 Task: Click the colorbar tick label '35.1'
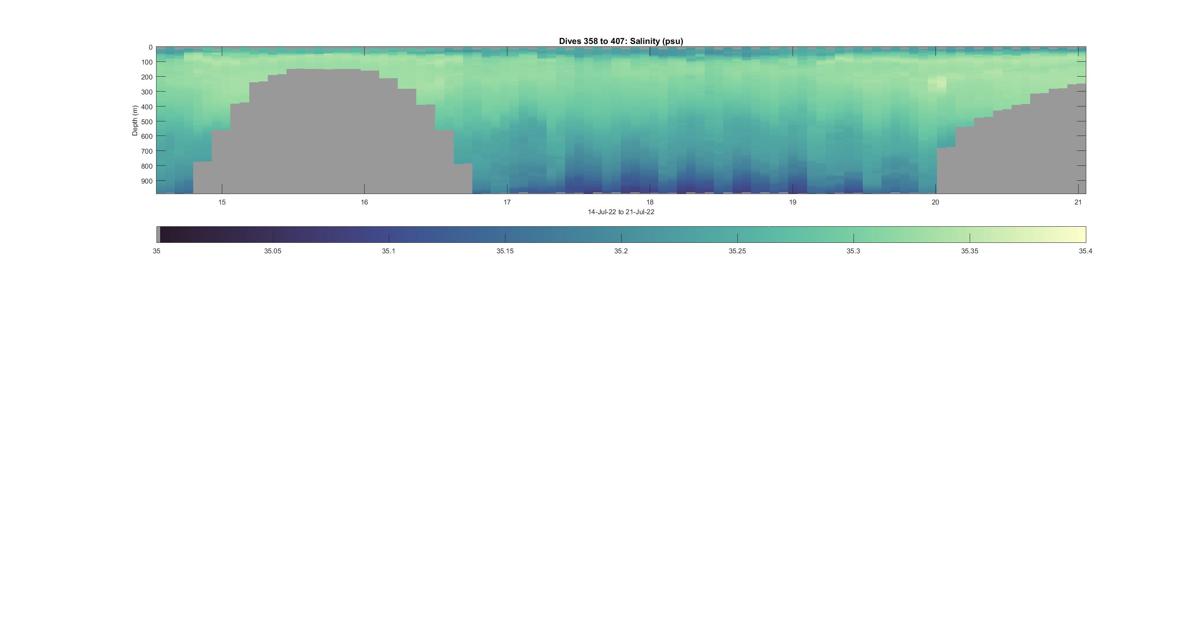(389, 252)
